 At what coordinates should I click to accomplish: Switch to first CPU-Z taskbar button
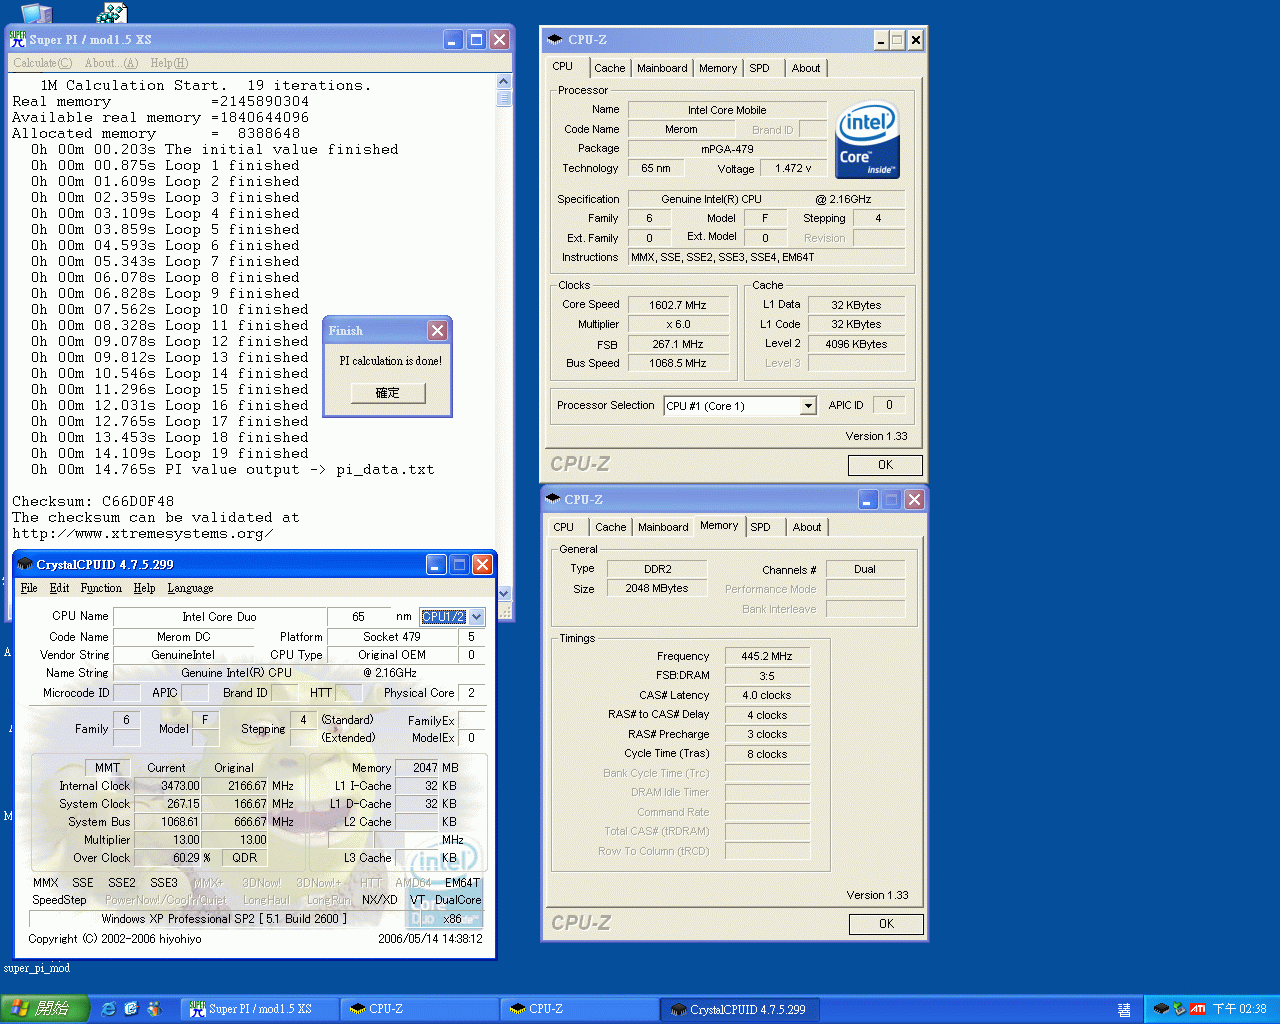pos(419,1009)
